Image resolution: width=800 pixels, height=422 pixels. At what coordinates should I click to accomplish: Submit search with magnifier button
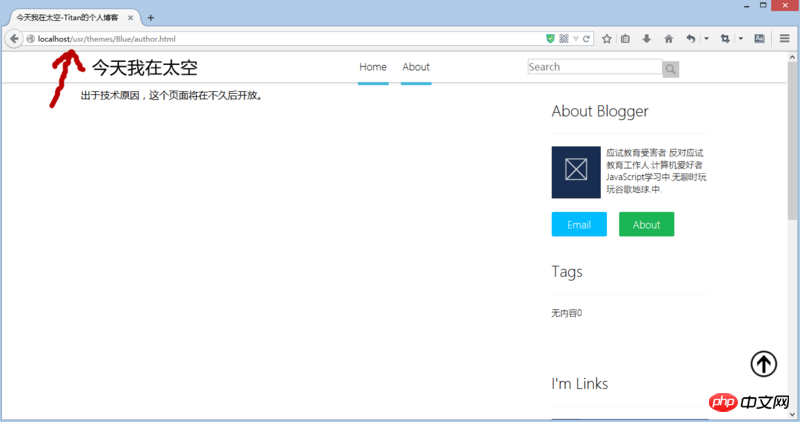(x=670, y=69)
